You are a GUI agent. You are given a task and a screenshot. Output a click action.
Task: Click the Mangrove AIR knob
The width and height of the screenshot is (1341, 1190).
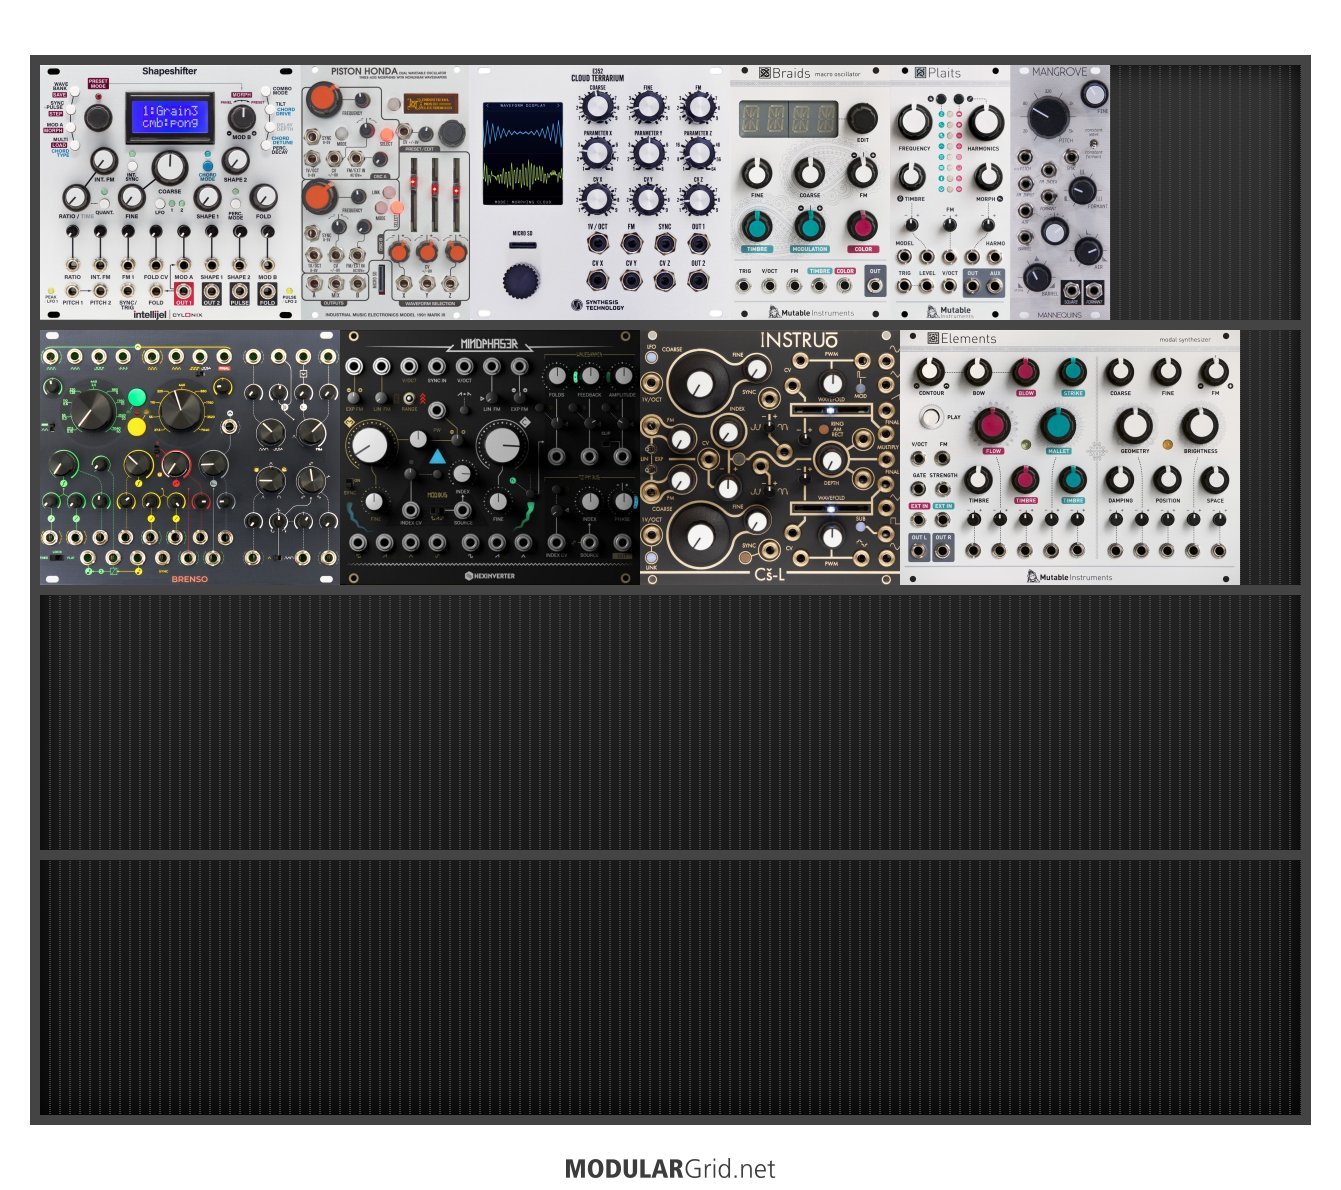tap(1089, 250)
